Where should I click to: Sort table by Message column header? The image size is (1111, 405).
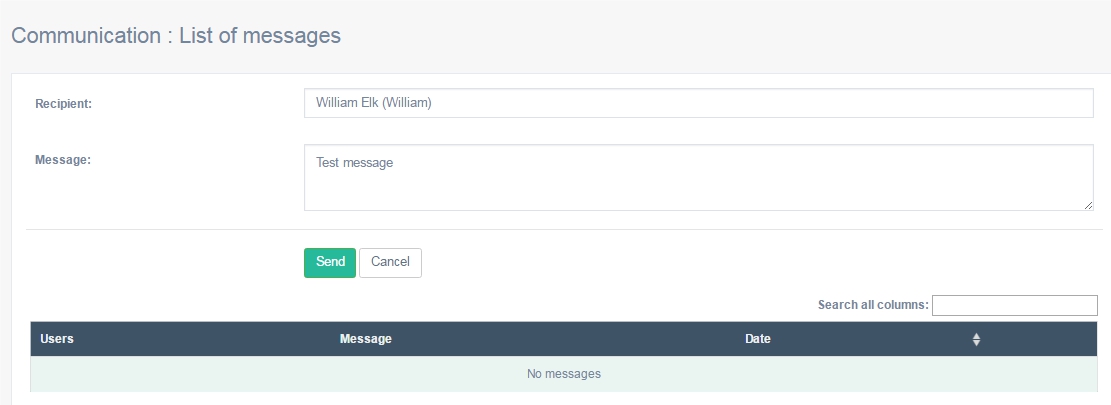tap(366, 339)
